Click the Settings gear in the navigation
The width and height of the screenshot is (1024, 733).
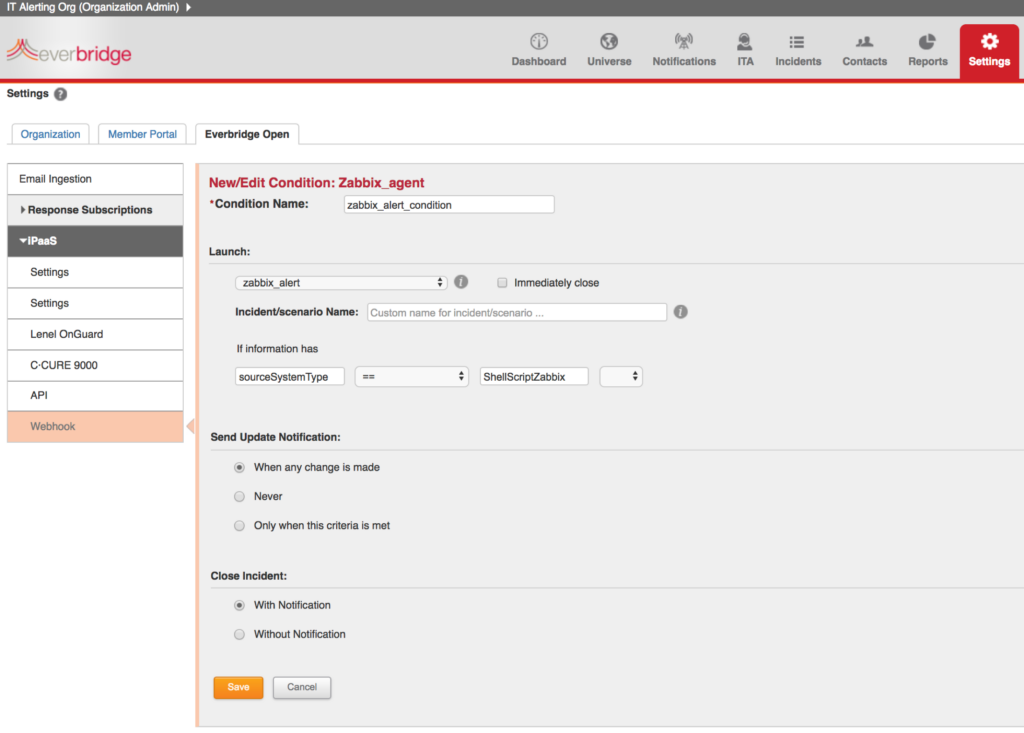click(989, 50)
